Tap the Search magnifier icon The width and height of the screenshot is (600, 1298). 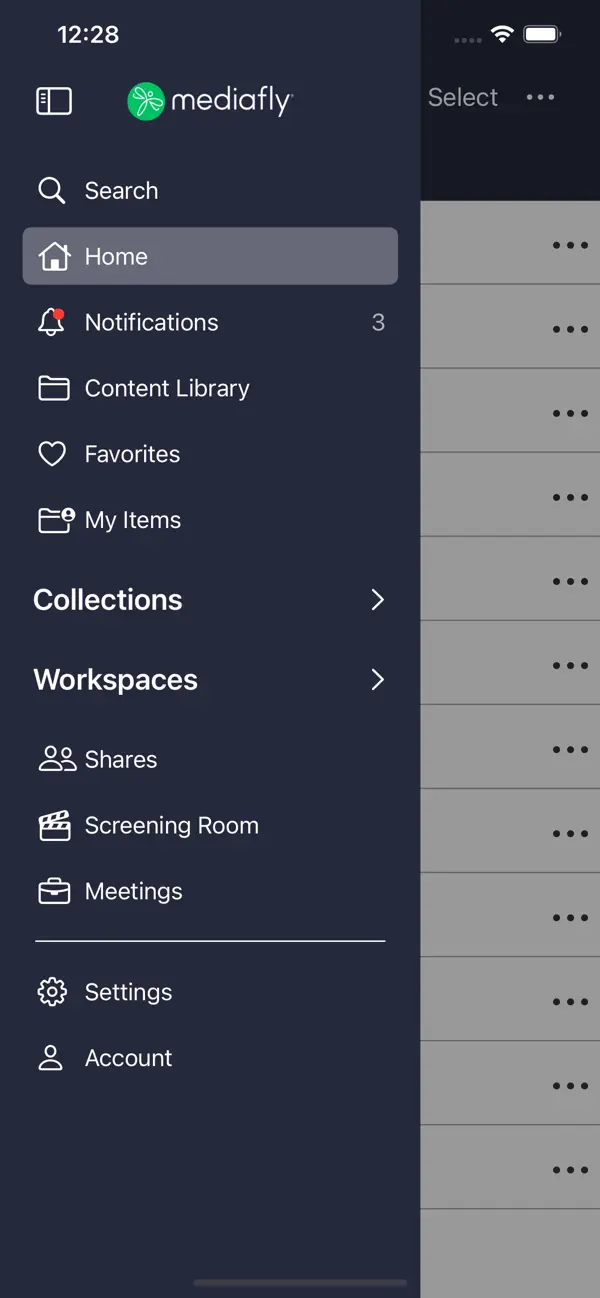[x=52, y=190]
